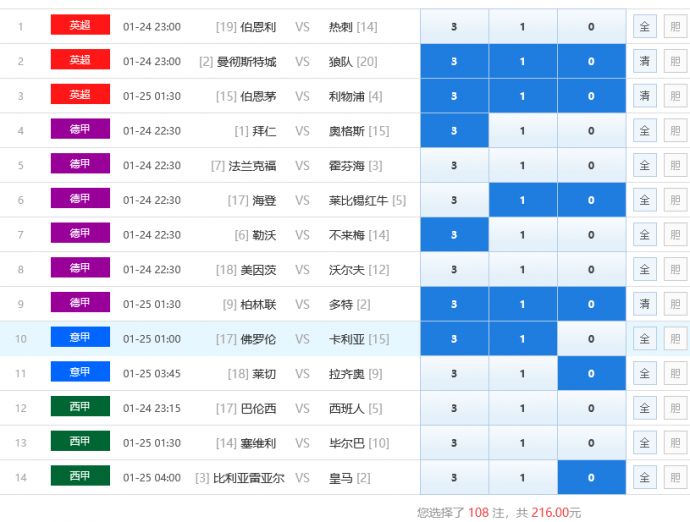The width and height of the screenshot is (690, 522).
Task: Mark 胆 for 伯恩茅 vs 利物浦
Action: (x=675, y=96)
